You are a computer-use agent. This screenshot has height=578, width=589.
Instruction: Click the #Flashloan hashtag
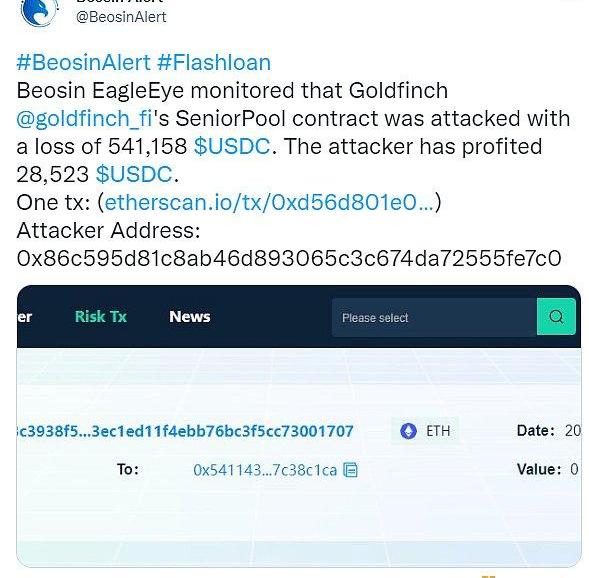click(x=214, y=62)
